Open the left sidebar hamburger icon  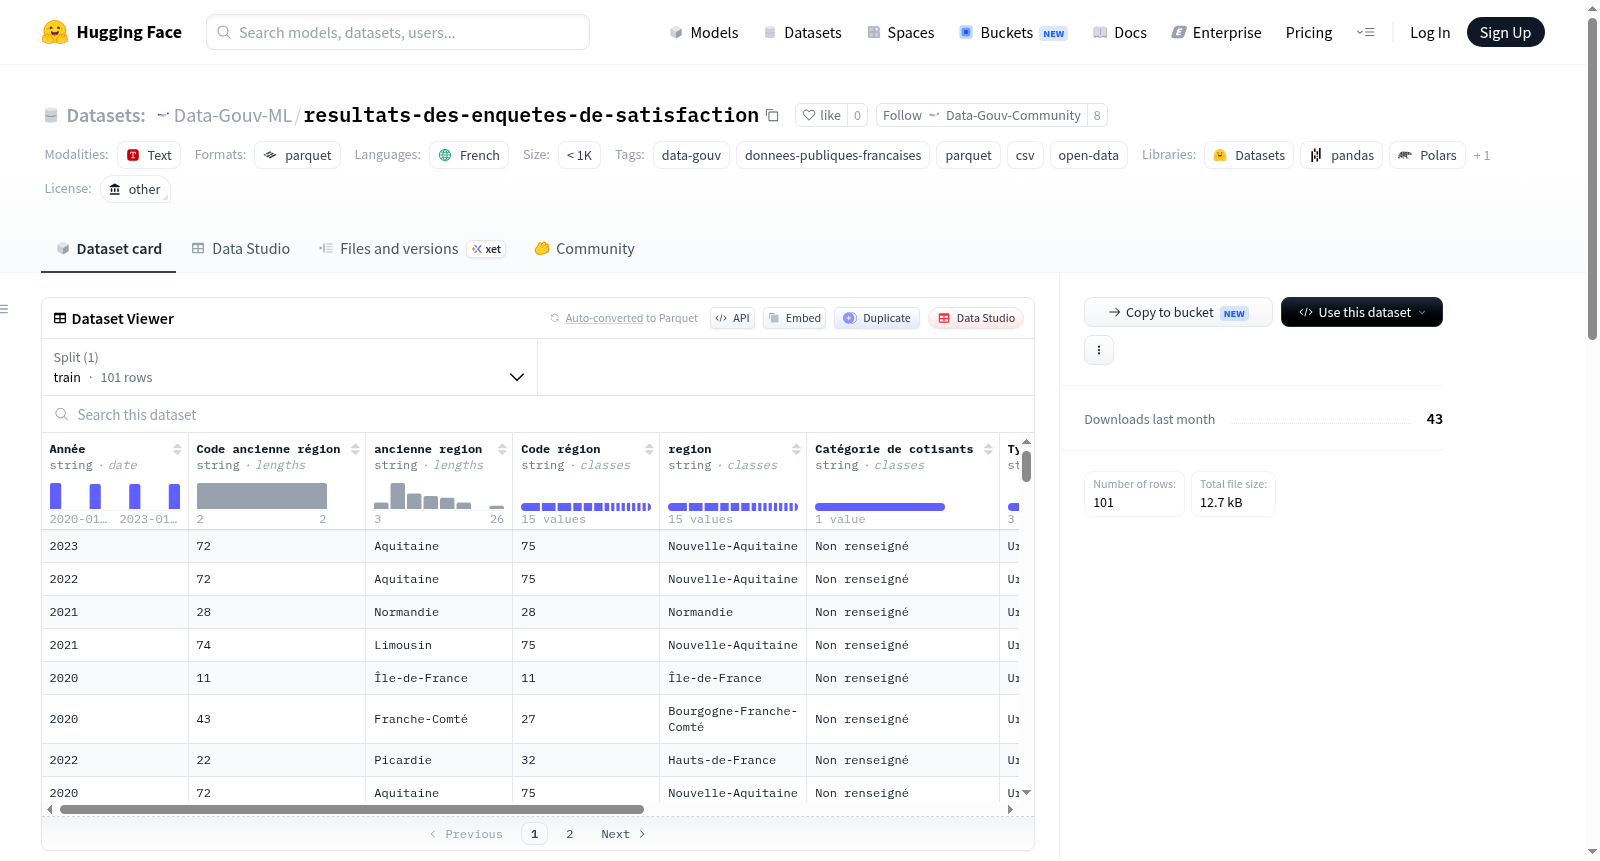coord(5,309)
